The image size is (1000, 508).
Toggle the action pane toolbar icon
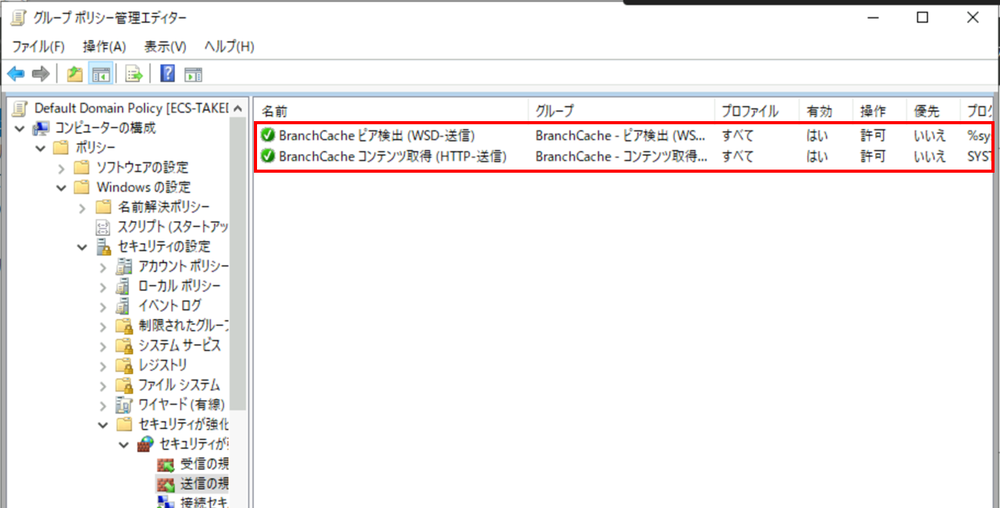coord(193,74)
